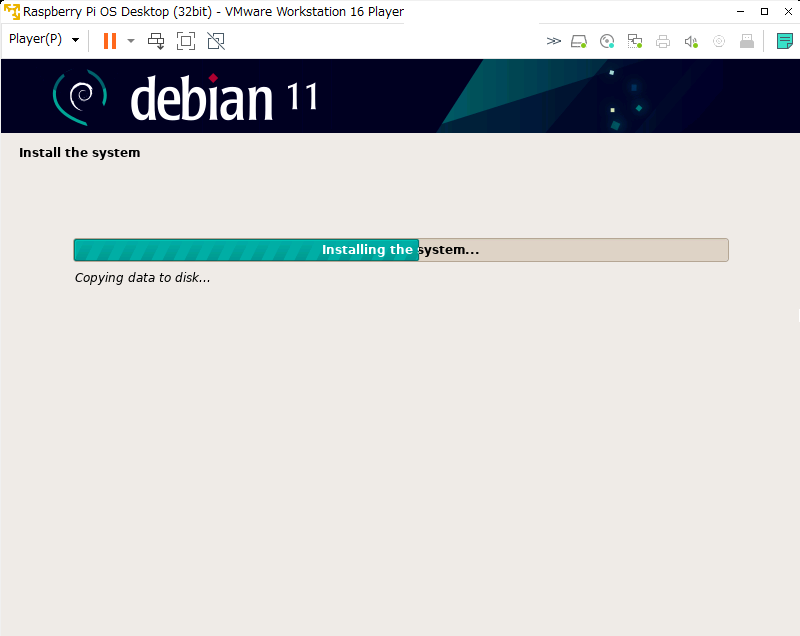Viewport: 800px width, 636px height.
Task: Click the camera device icon
Action: (x=719, y=41)
